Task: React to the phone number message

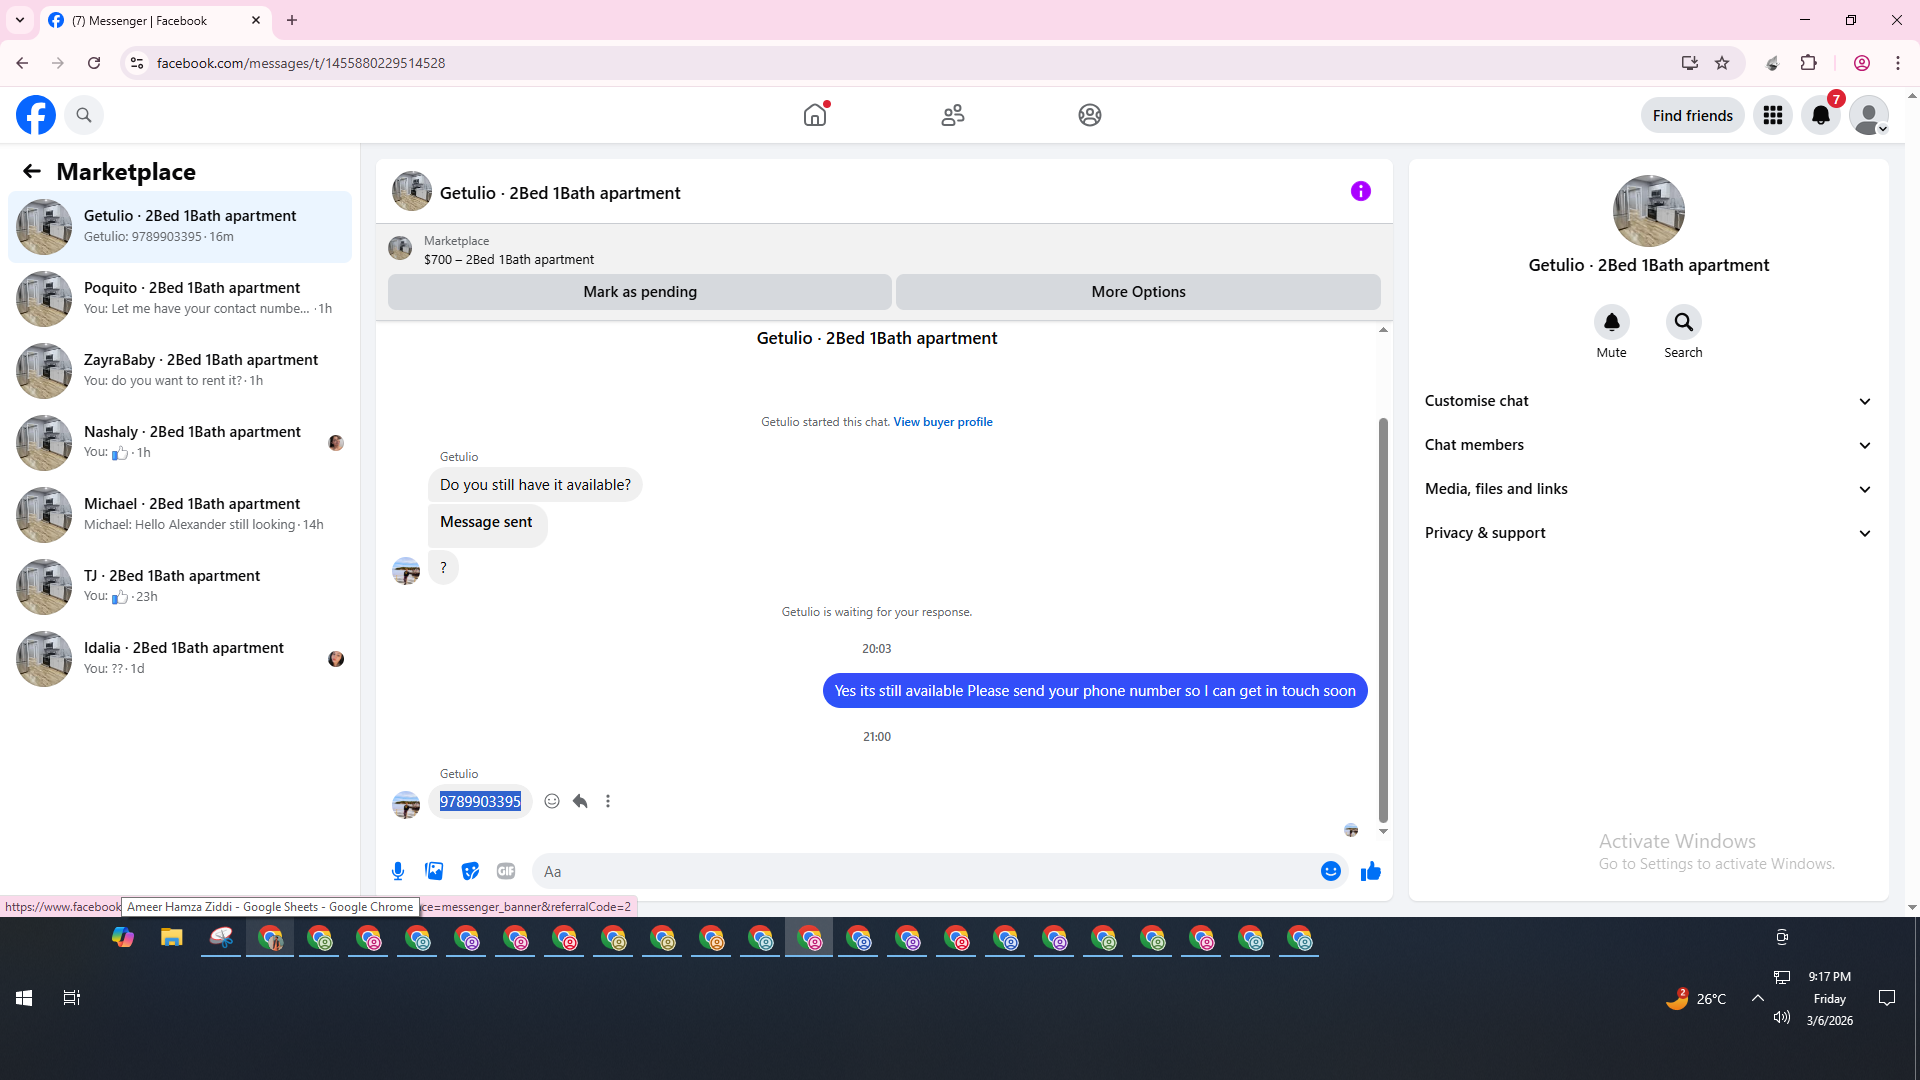Action: [x=552, y=801]
